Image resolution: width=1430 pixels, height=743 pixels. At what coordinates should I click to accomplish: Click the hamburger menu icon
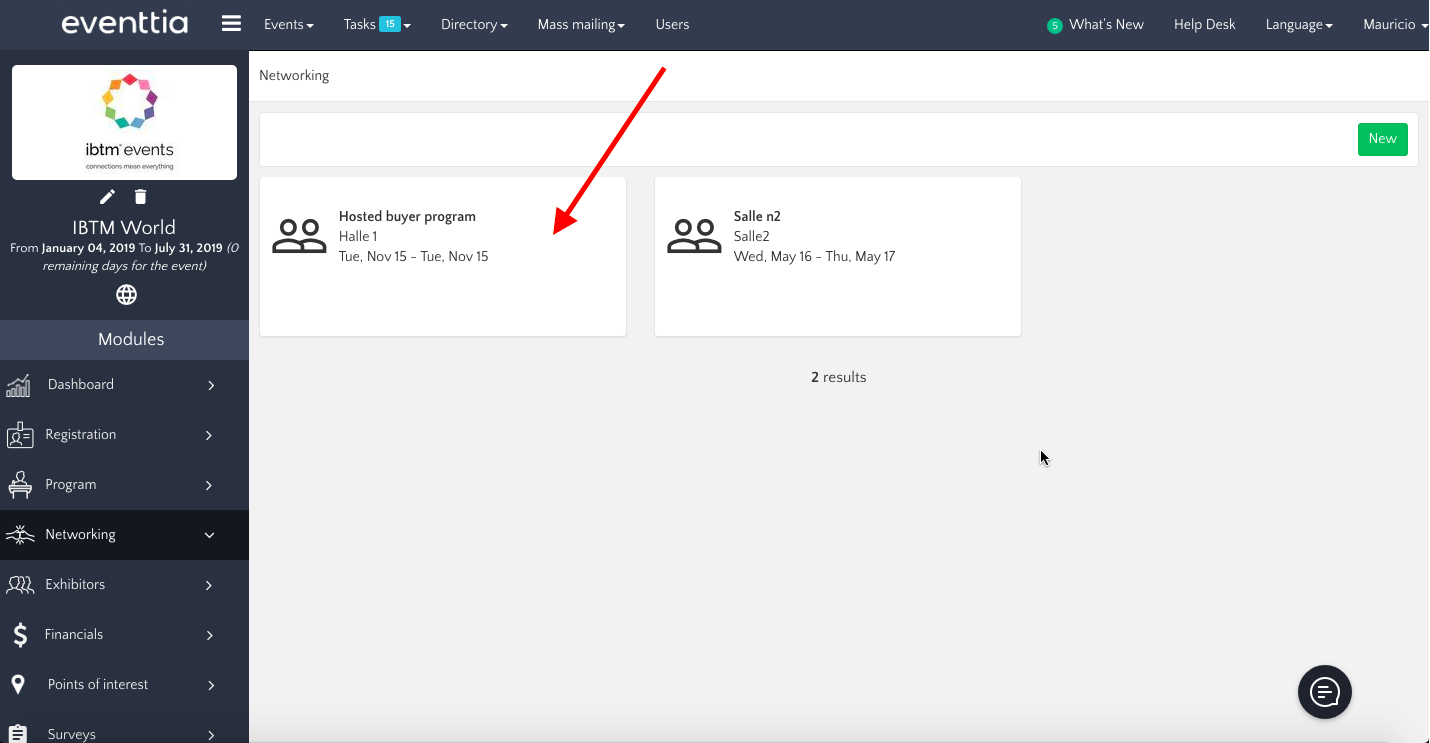(x=231, y=24)
